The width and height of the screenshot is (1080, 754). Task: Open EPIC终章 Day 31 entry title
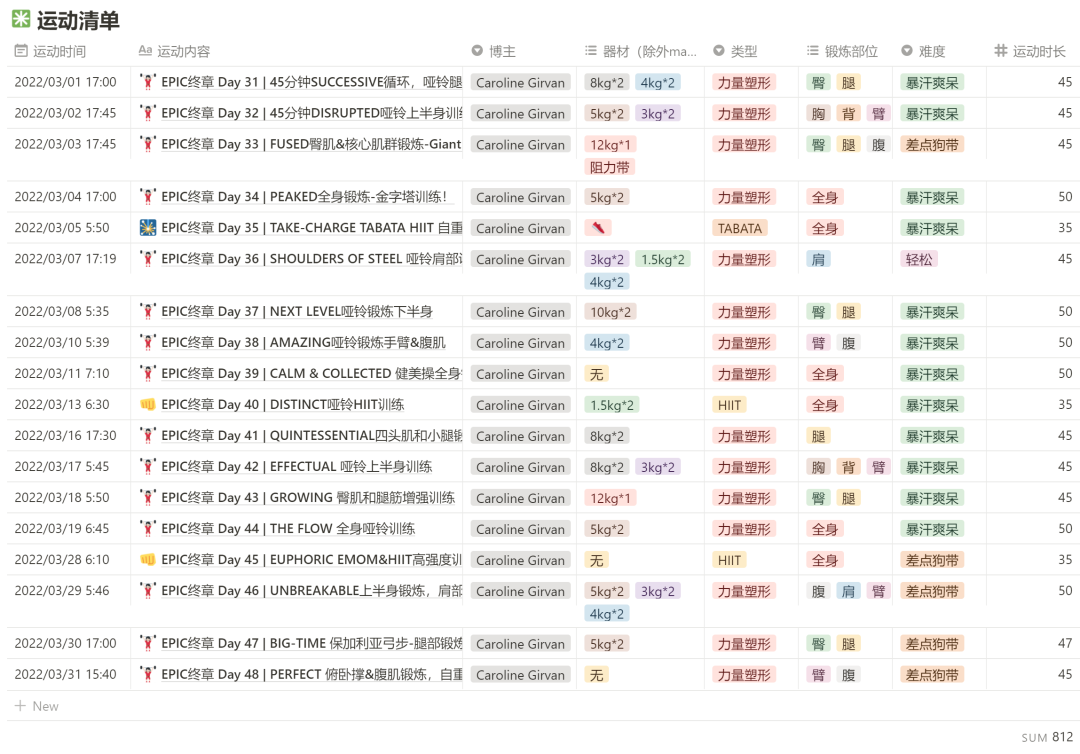pos(311,82)
